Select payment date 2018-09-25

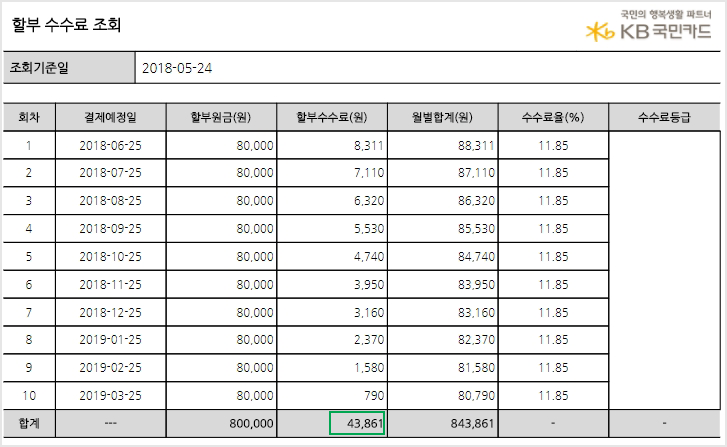(110, 229)
